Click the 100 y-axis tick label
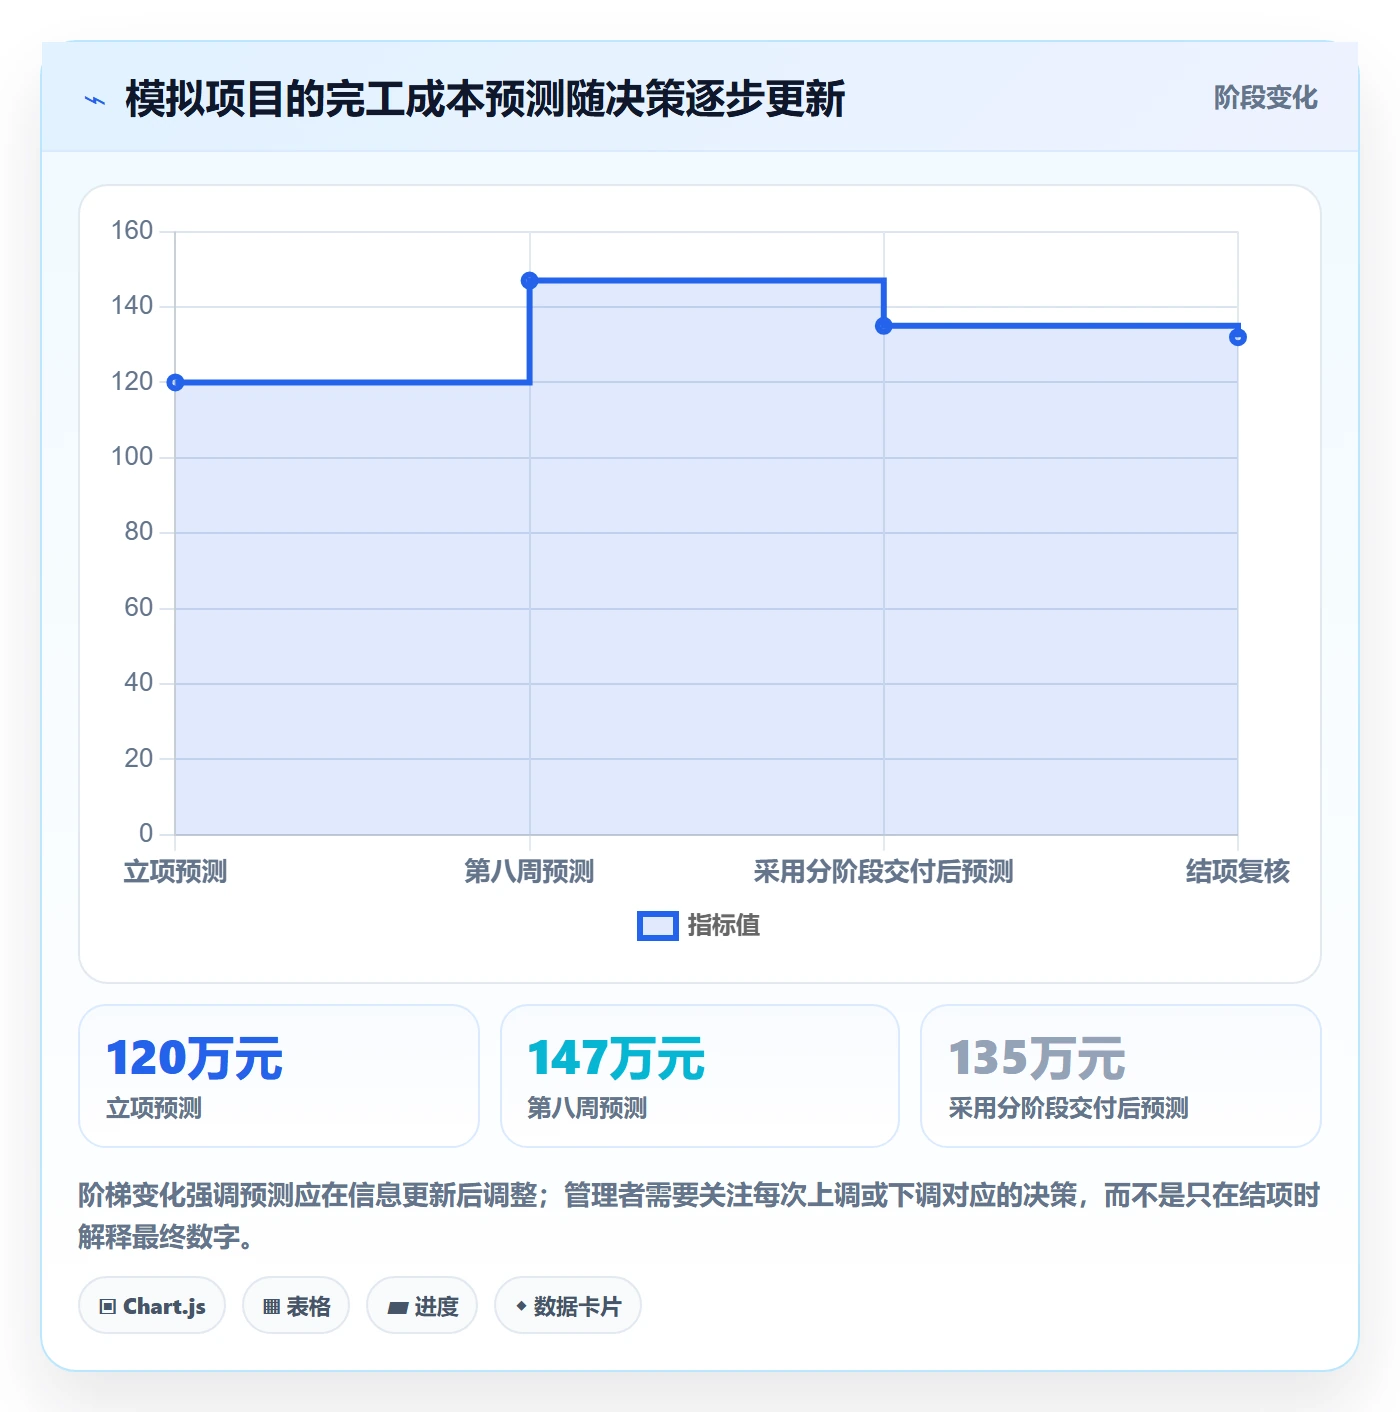Viewport: 1400px width, 1412px height. pos(132,457)
